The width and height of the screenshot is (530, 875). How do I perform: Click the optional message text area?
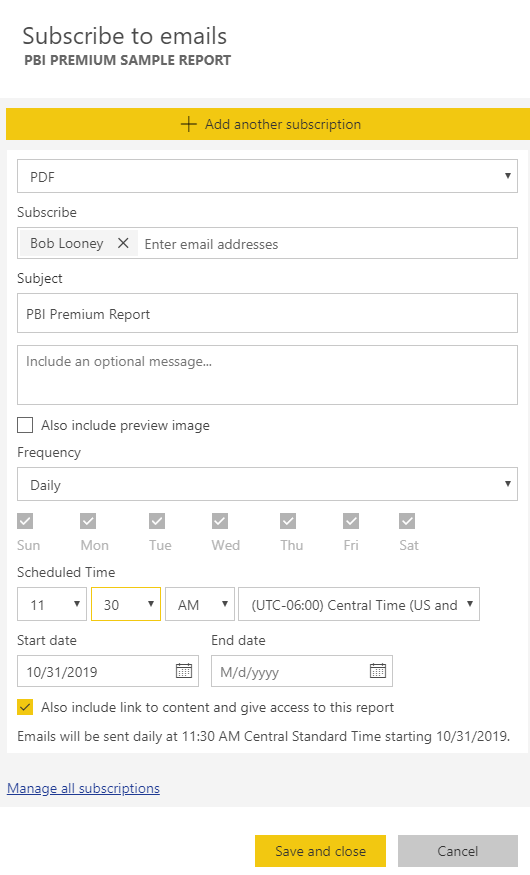[267, 375]
